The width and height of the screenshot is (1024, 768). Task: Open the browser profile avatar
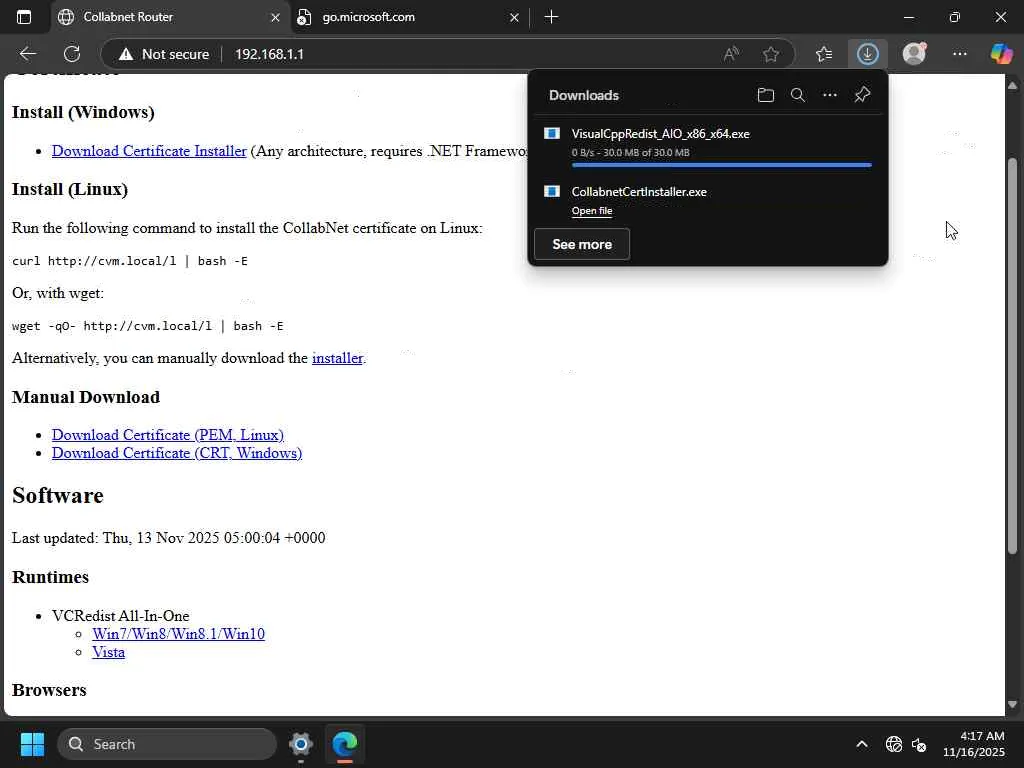point(914,54)
